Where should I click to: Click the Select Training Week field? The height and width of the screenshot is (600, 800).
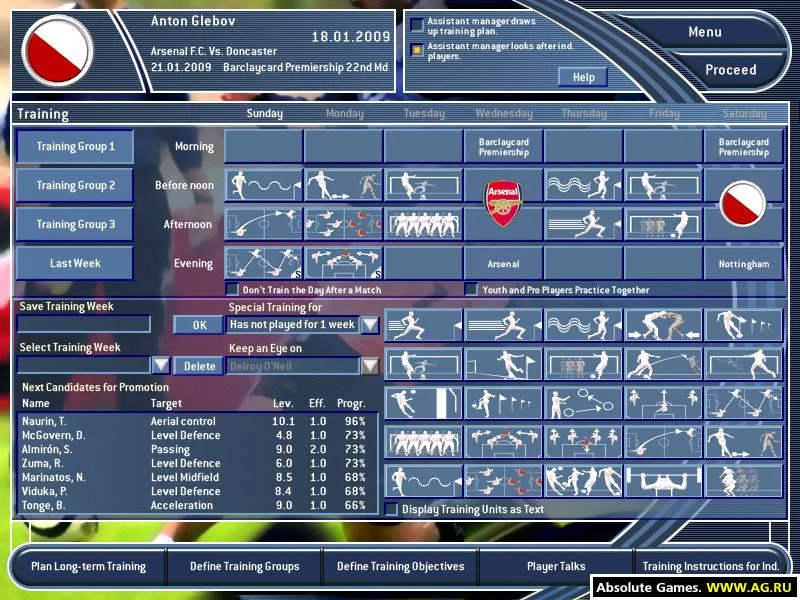(x=84, y=365)
